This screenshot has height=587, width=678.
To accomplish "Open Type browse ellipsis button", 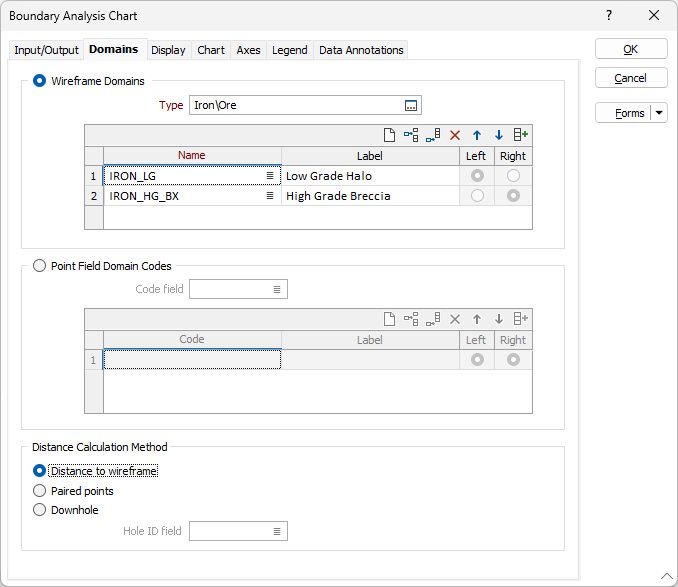I will [411, 105].
